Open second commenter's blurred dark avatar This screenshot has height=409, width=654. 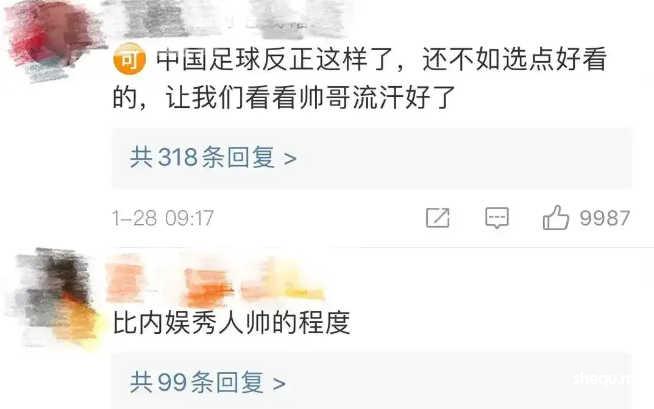coord(55,297)
